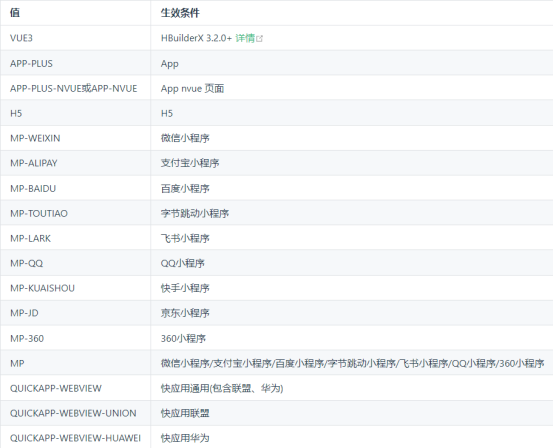Select the QUICKAPP-WEBVIEW value
The height and width of the screenshot is (448, 553).
(56, 388)
